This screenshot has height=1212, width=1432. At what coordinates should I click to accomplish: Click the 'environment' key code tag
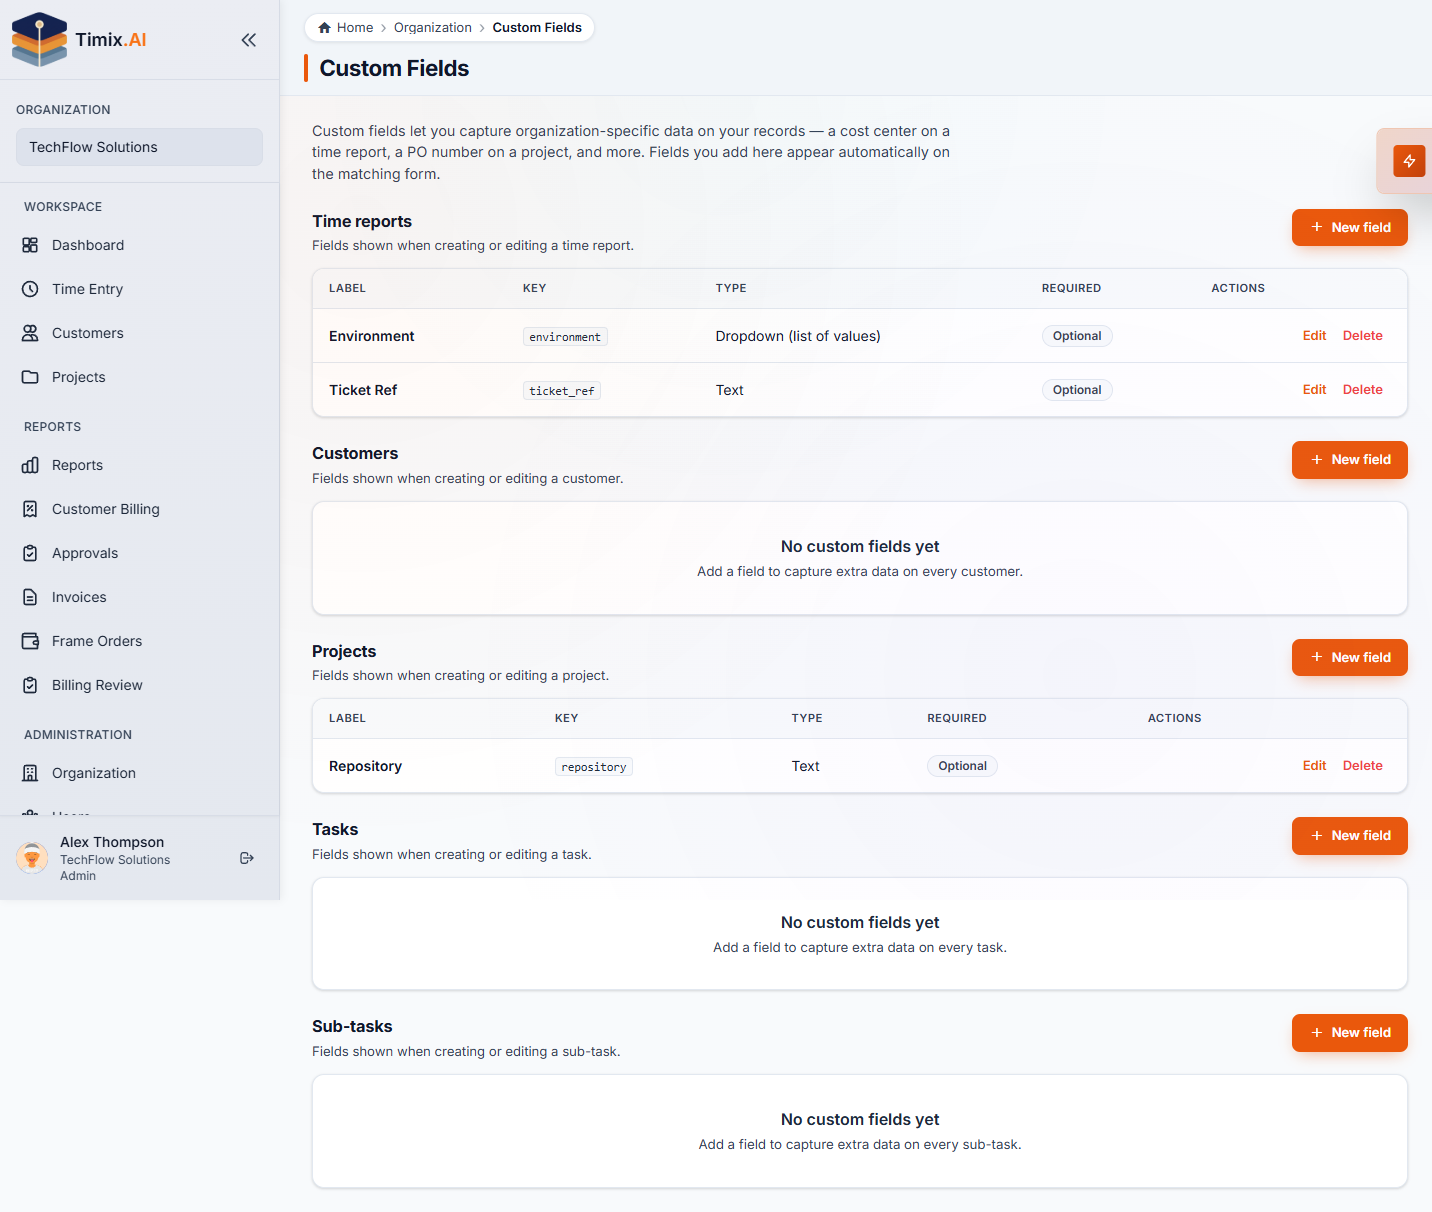tap(565, 337)
